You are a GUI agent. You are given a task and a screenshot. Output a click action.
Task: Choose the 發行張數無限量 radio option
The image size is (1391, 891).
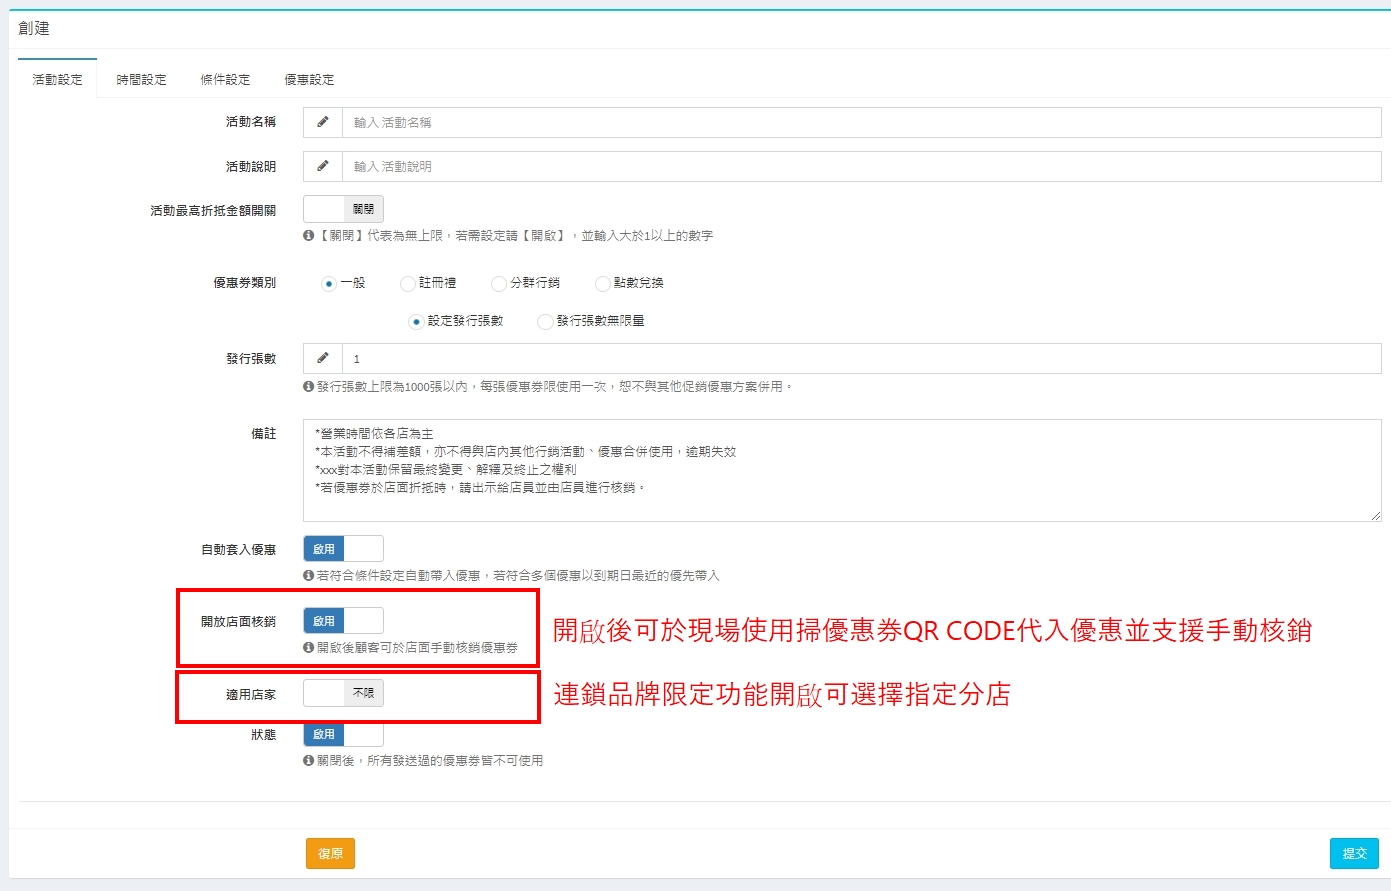click(545, 322)
